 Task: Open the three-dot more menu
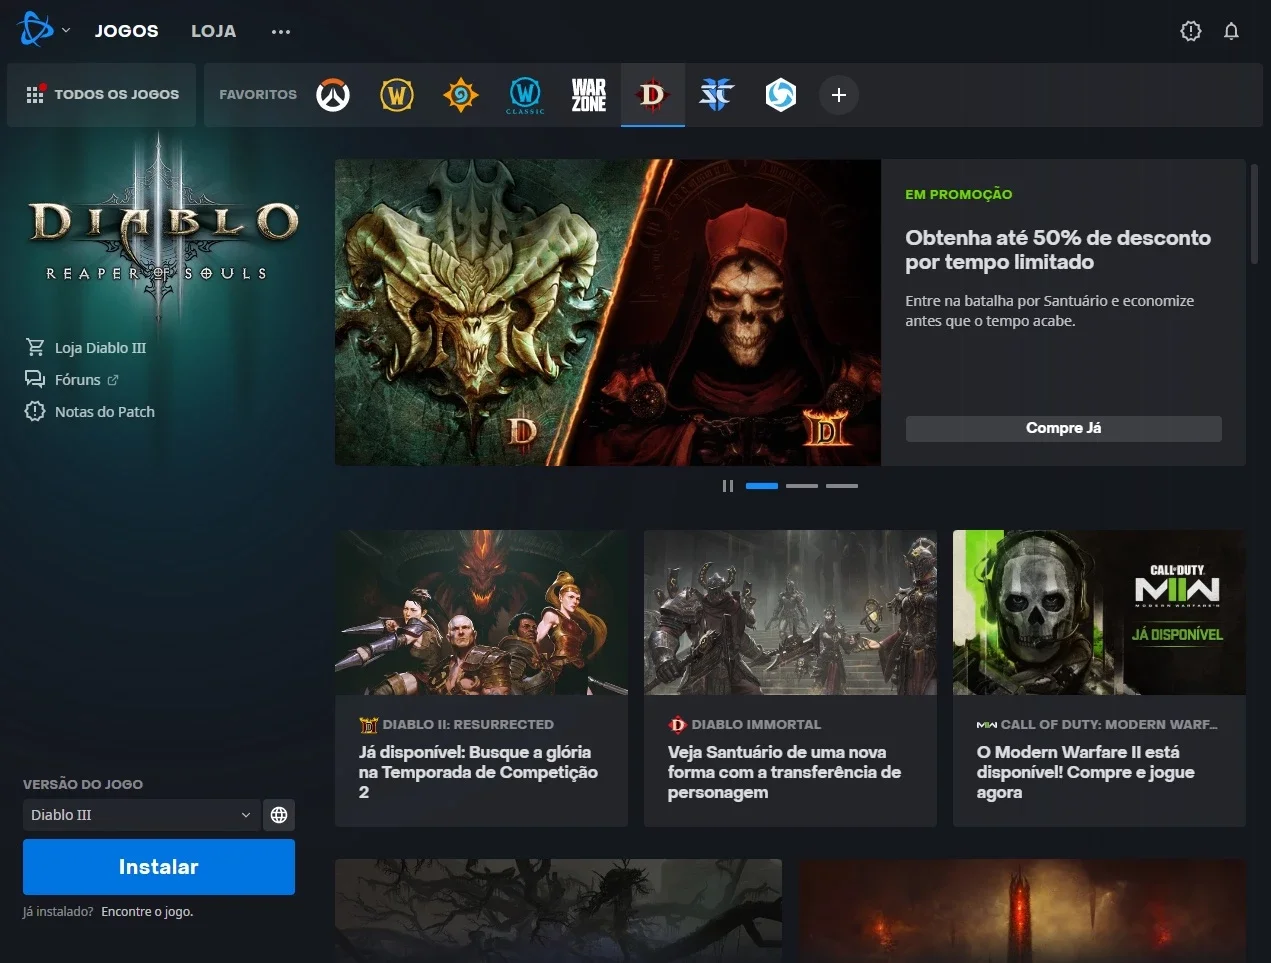click(x=281, y=32)
